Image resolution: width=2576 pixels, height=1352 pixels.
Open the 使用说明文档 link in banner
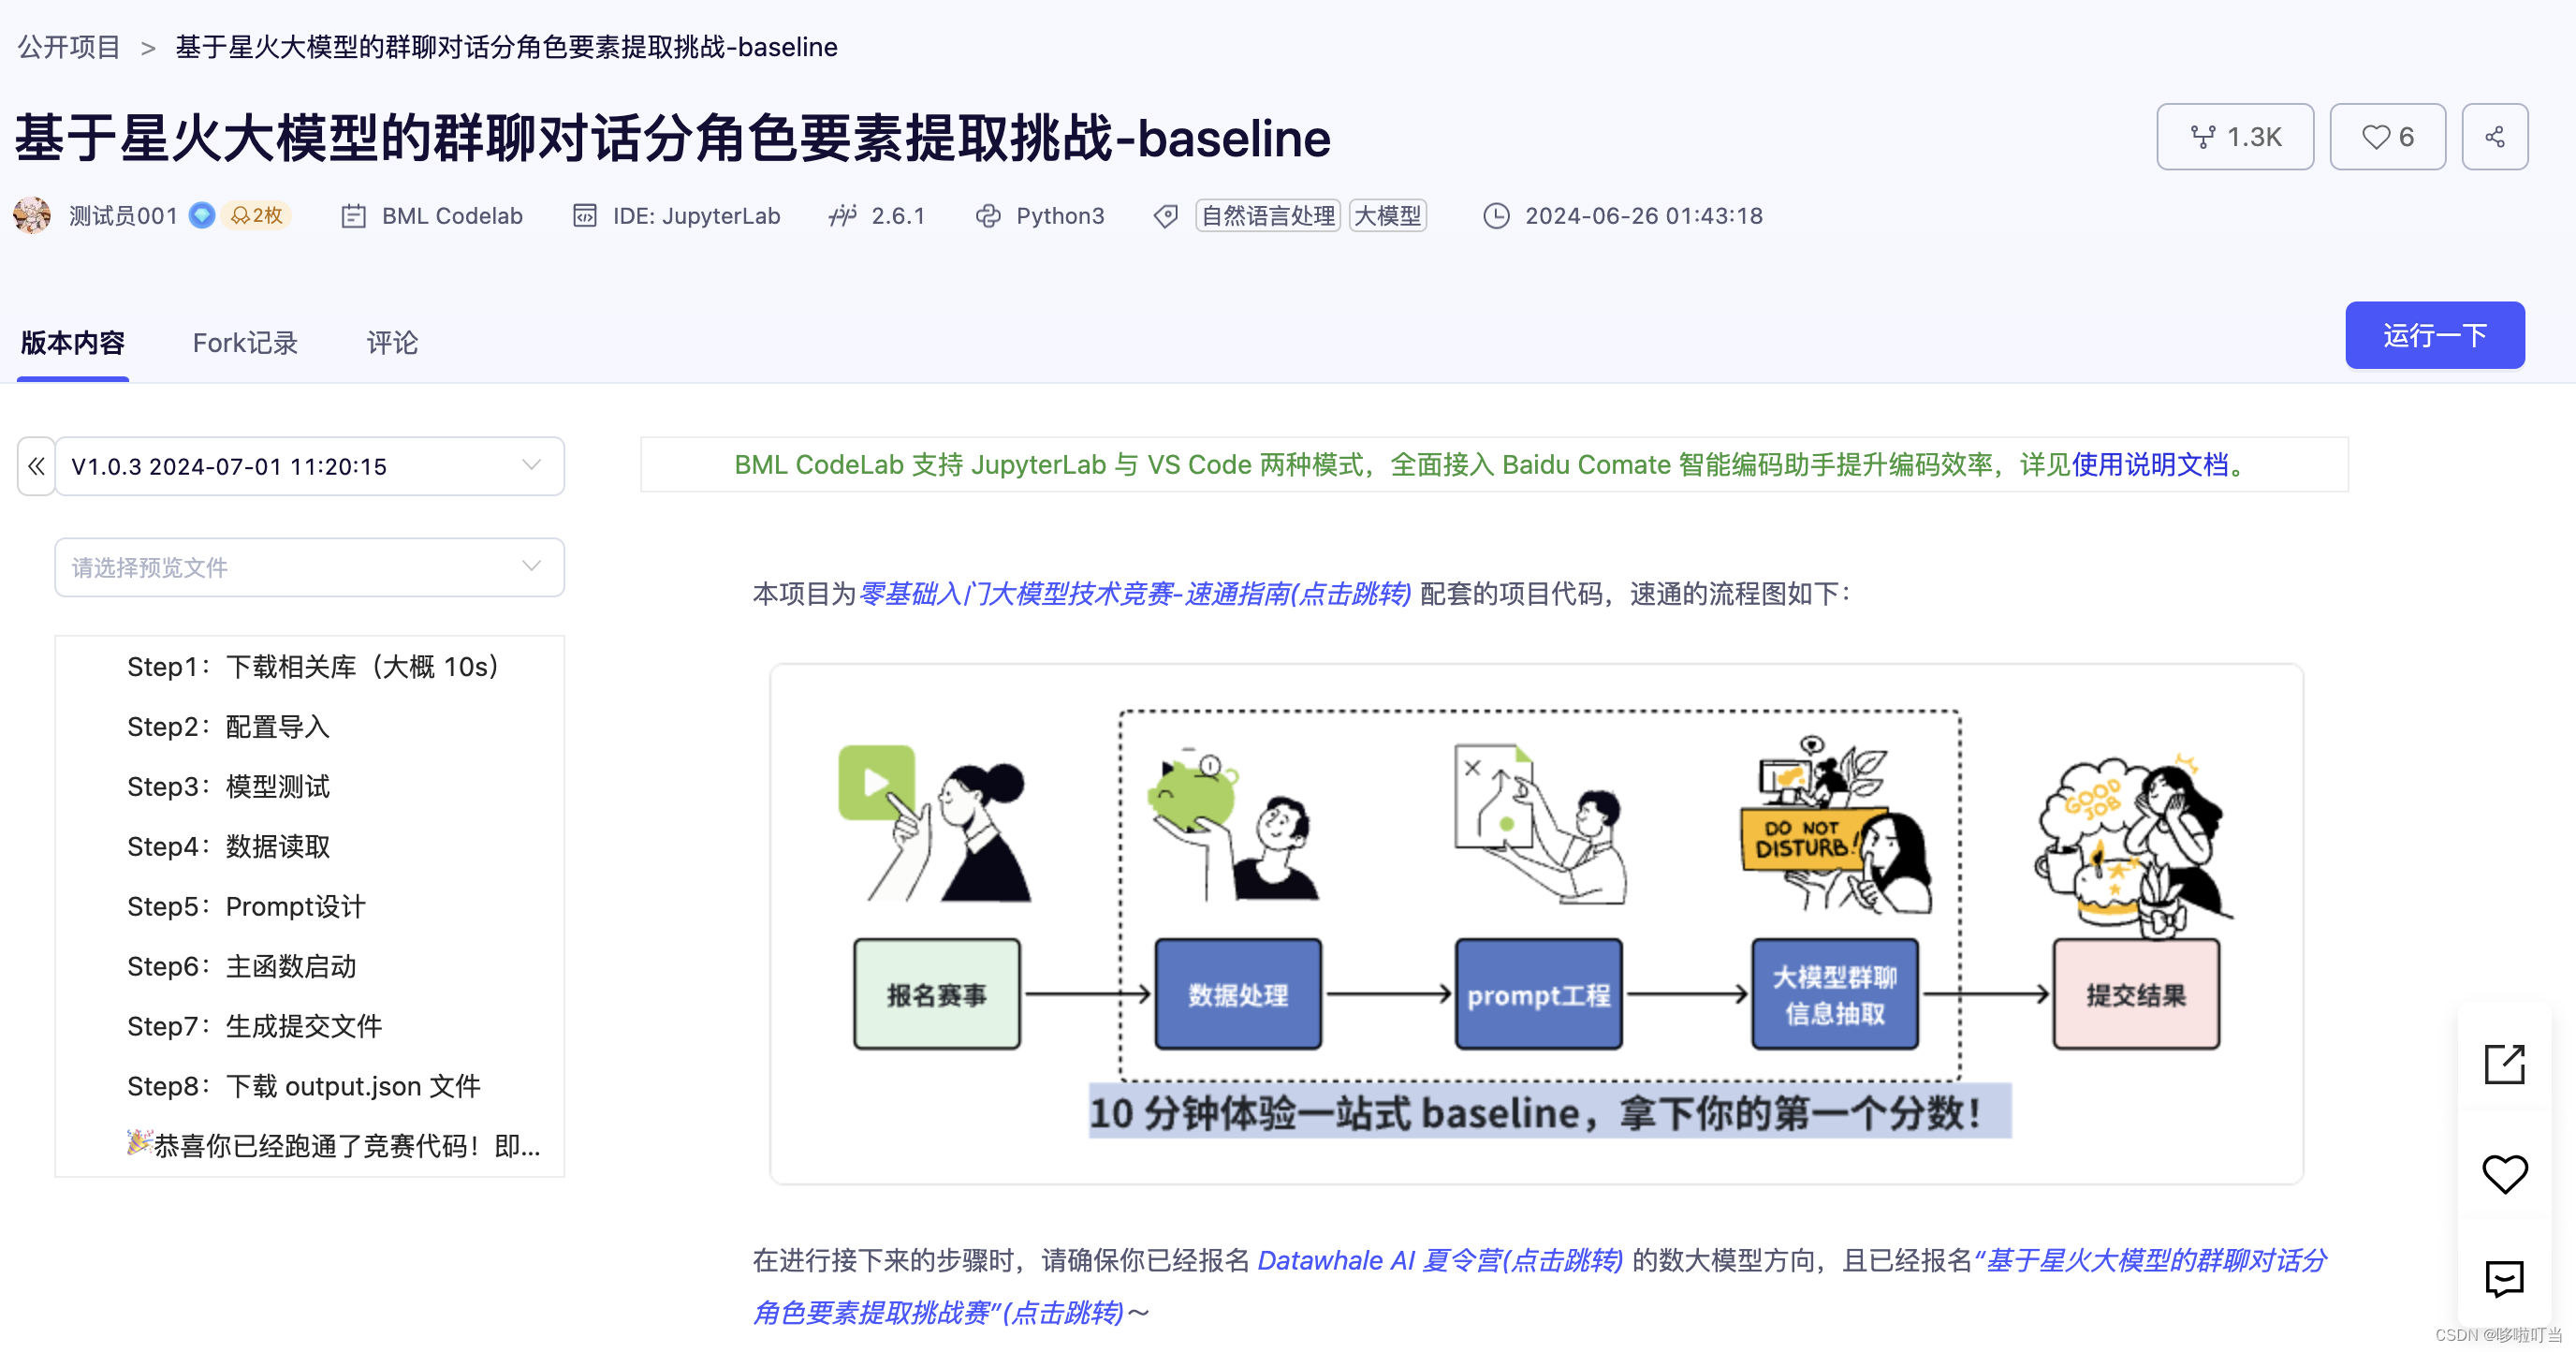2149,465
